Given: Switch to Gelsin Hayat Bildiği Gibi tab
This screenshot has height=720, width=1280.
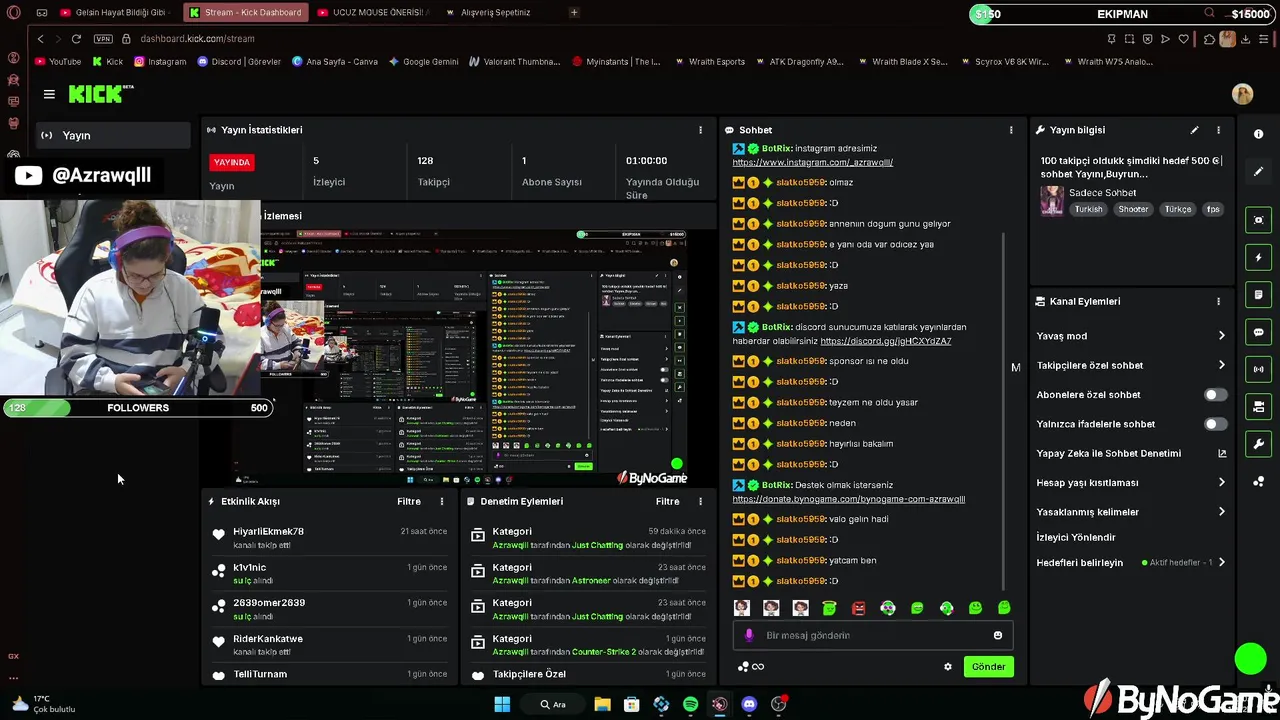Looking at the screenshot, I should click(x=116, y=13).
